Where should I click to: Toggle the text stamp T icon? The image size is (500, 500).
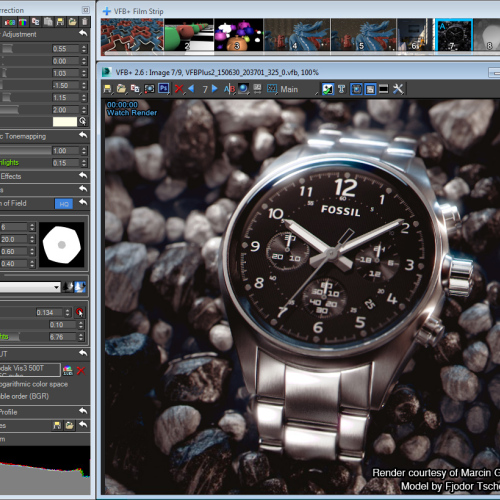coord(341,89)
